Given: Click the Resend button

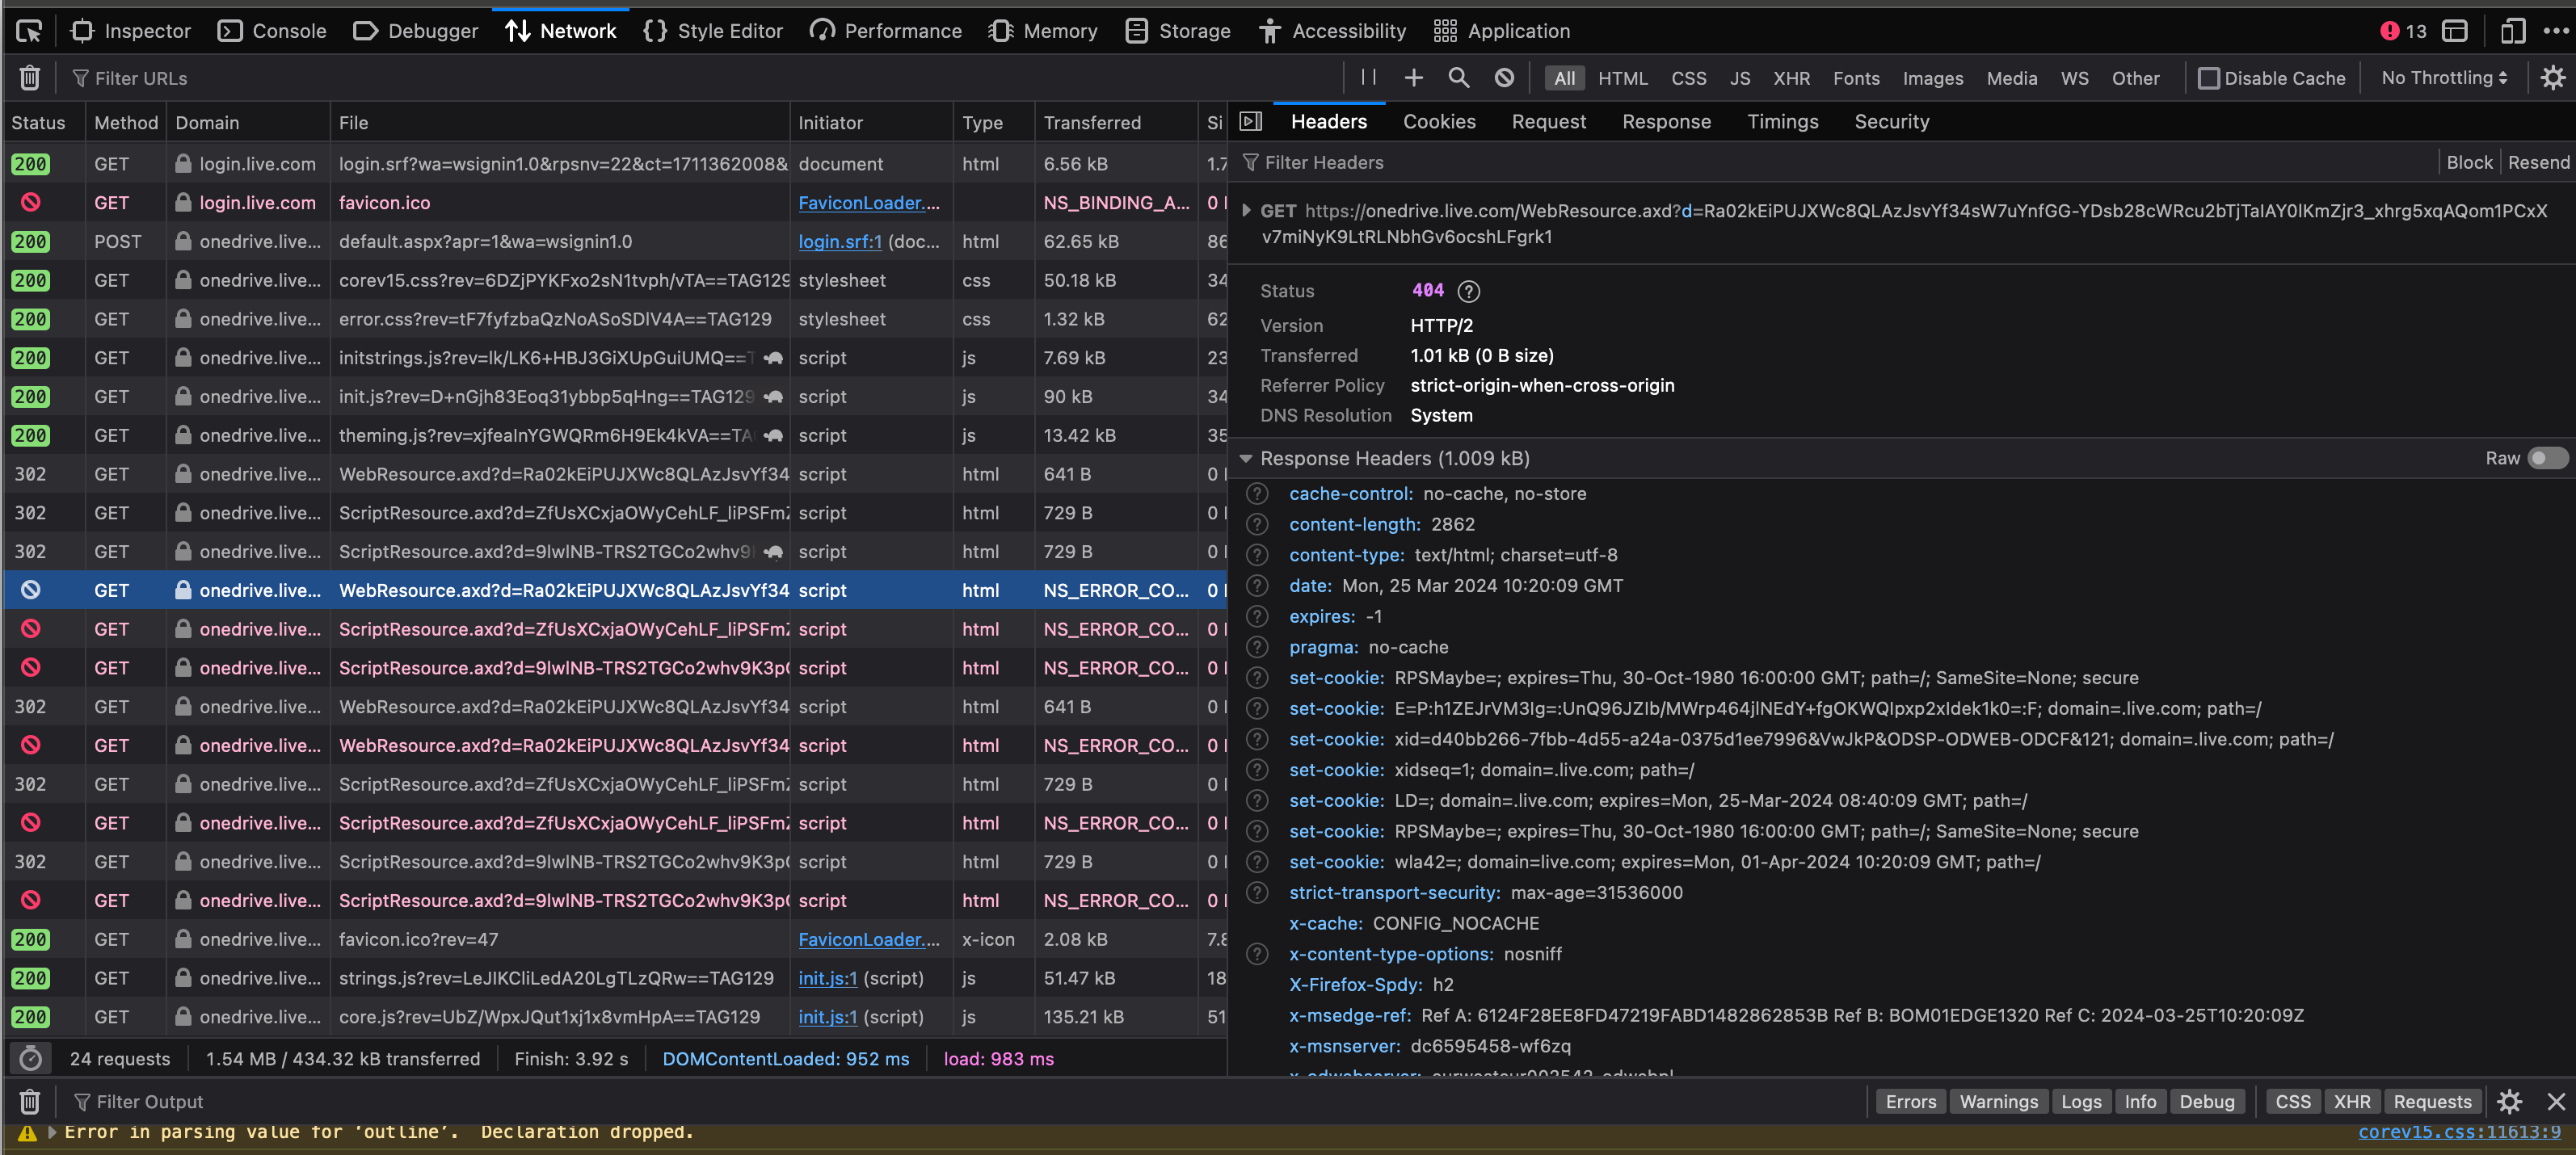Looking at the screenshot, I should click(2537, 162).
